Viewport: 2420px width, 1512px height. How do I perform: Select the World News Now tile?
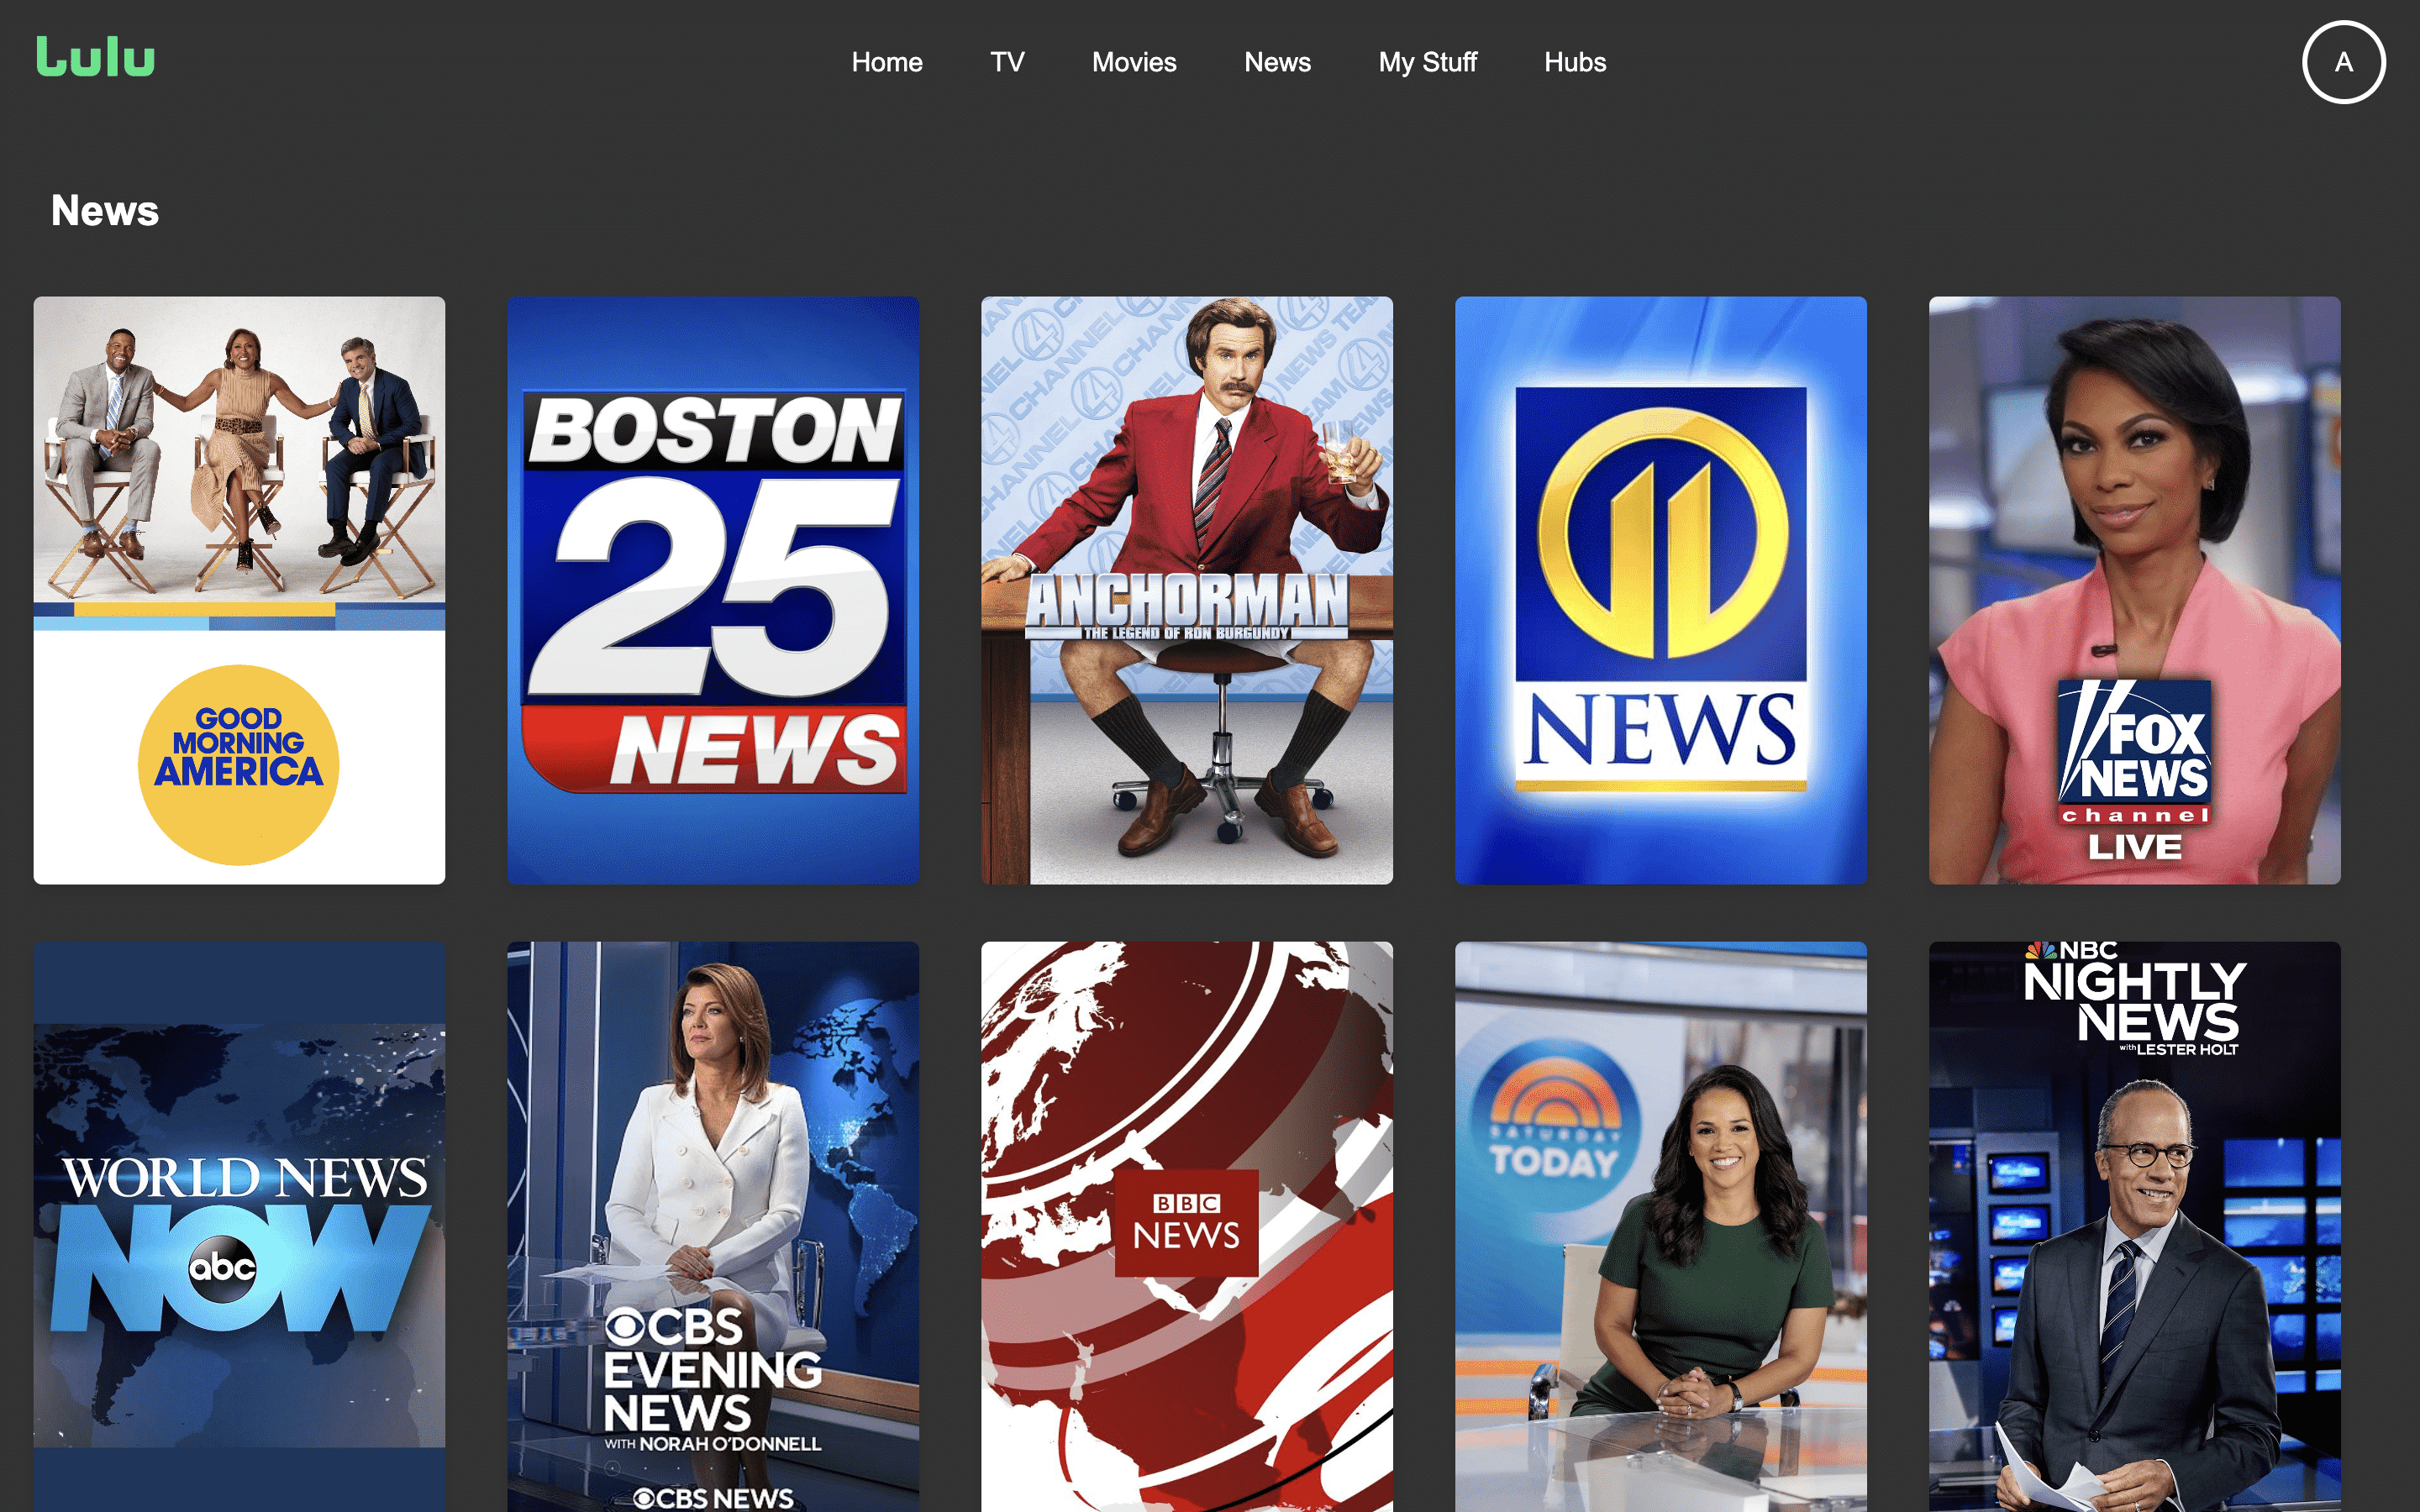[x=239, y=1226]
